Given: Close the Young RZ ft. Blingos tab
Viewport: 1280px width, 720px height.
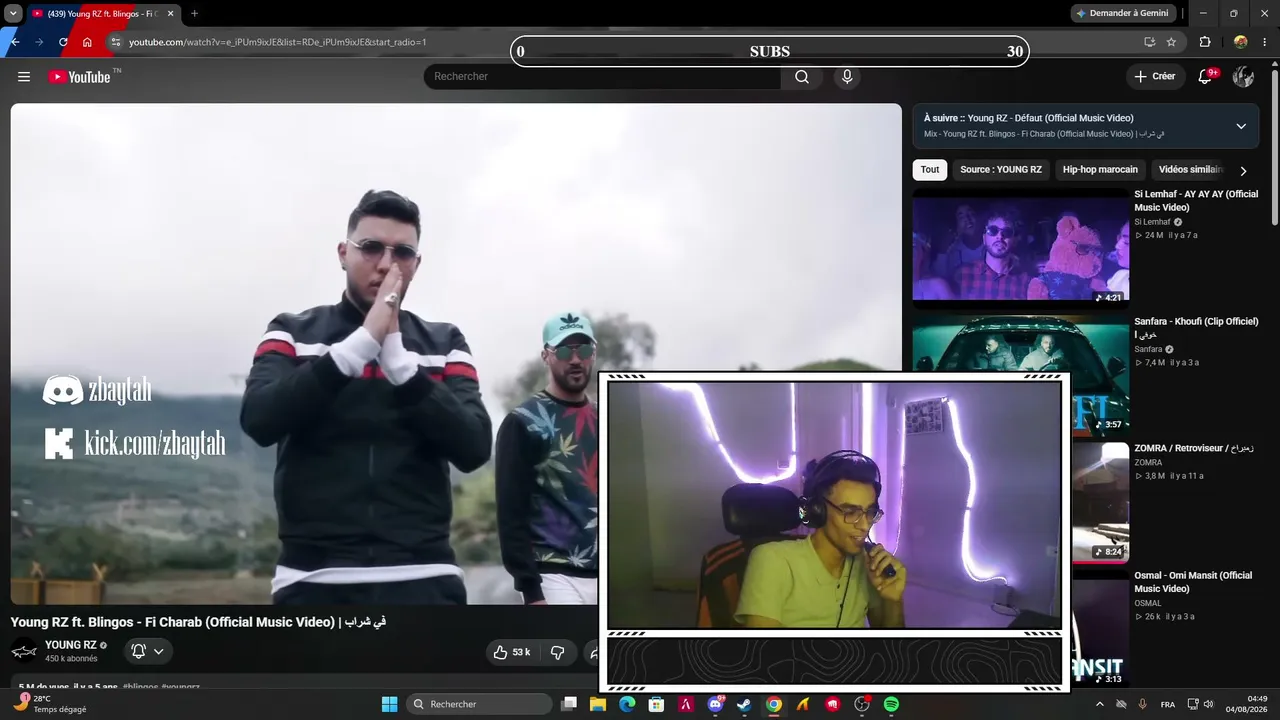Looking at the screenshot, I should (x=169, y=13).
